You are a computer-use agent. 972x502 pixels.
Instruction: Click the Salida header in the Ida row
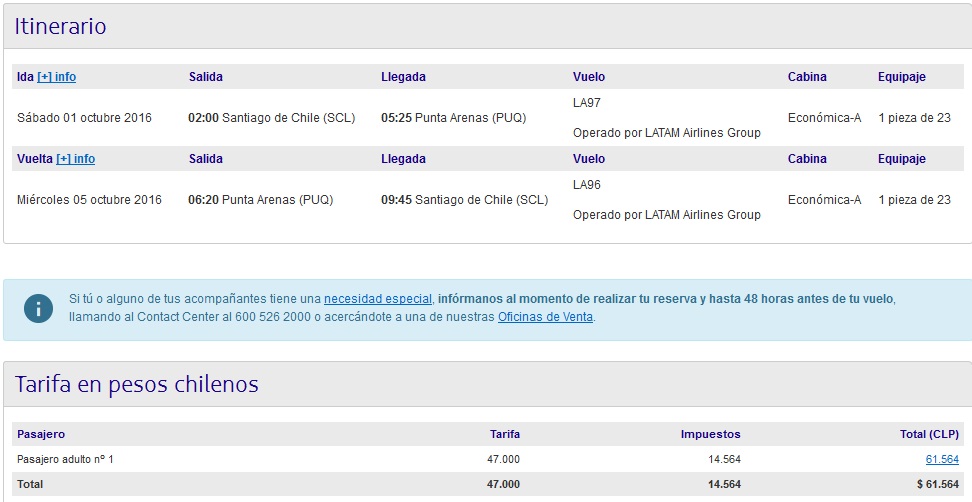pos(206,77)
